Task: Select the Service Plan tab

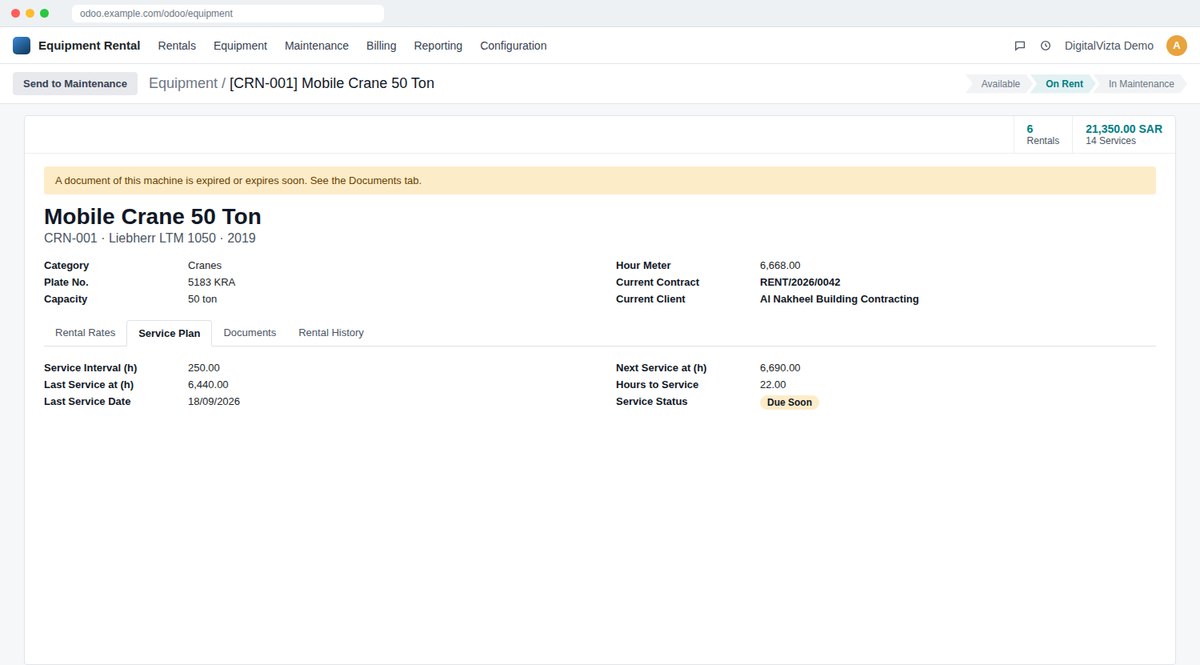Action: point(169,334)
